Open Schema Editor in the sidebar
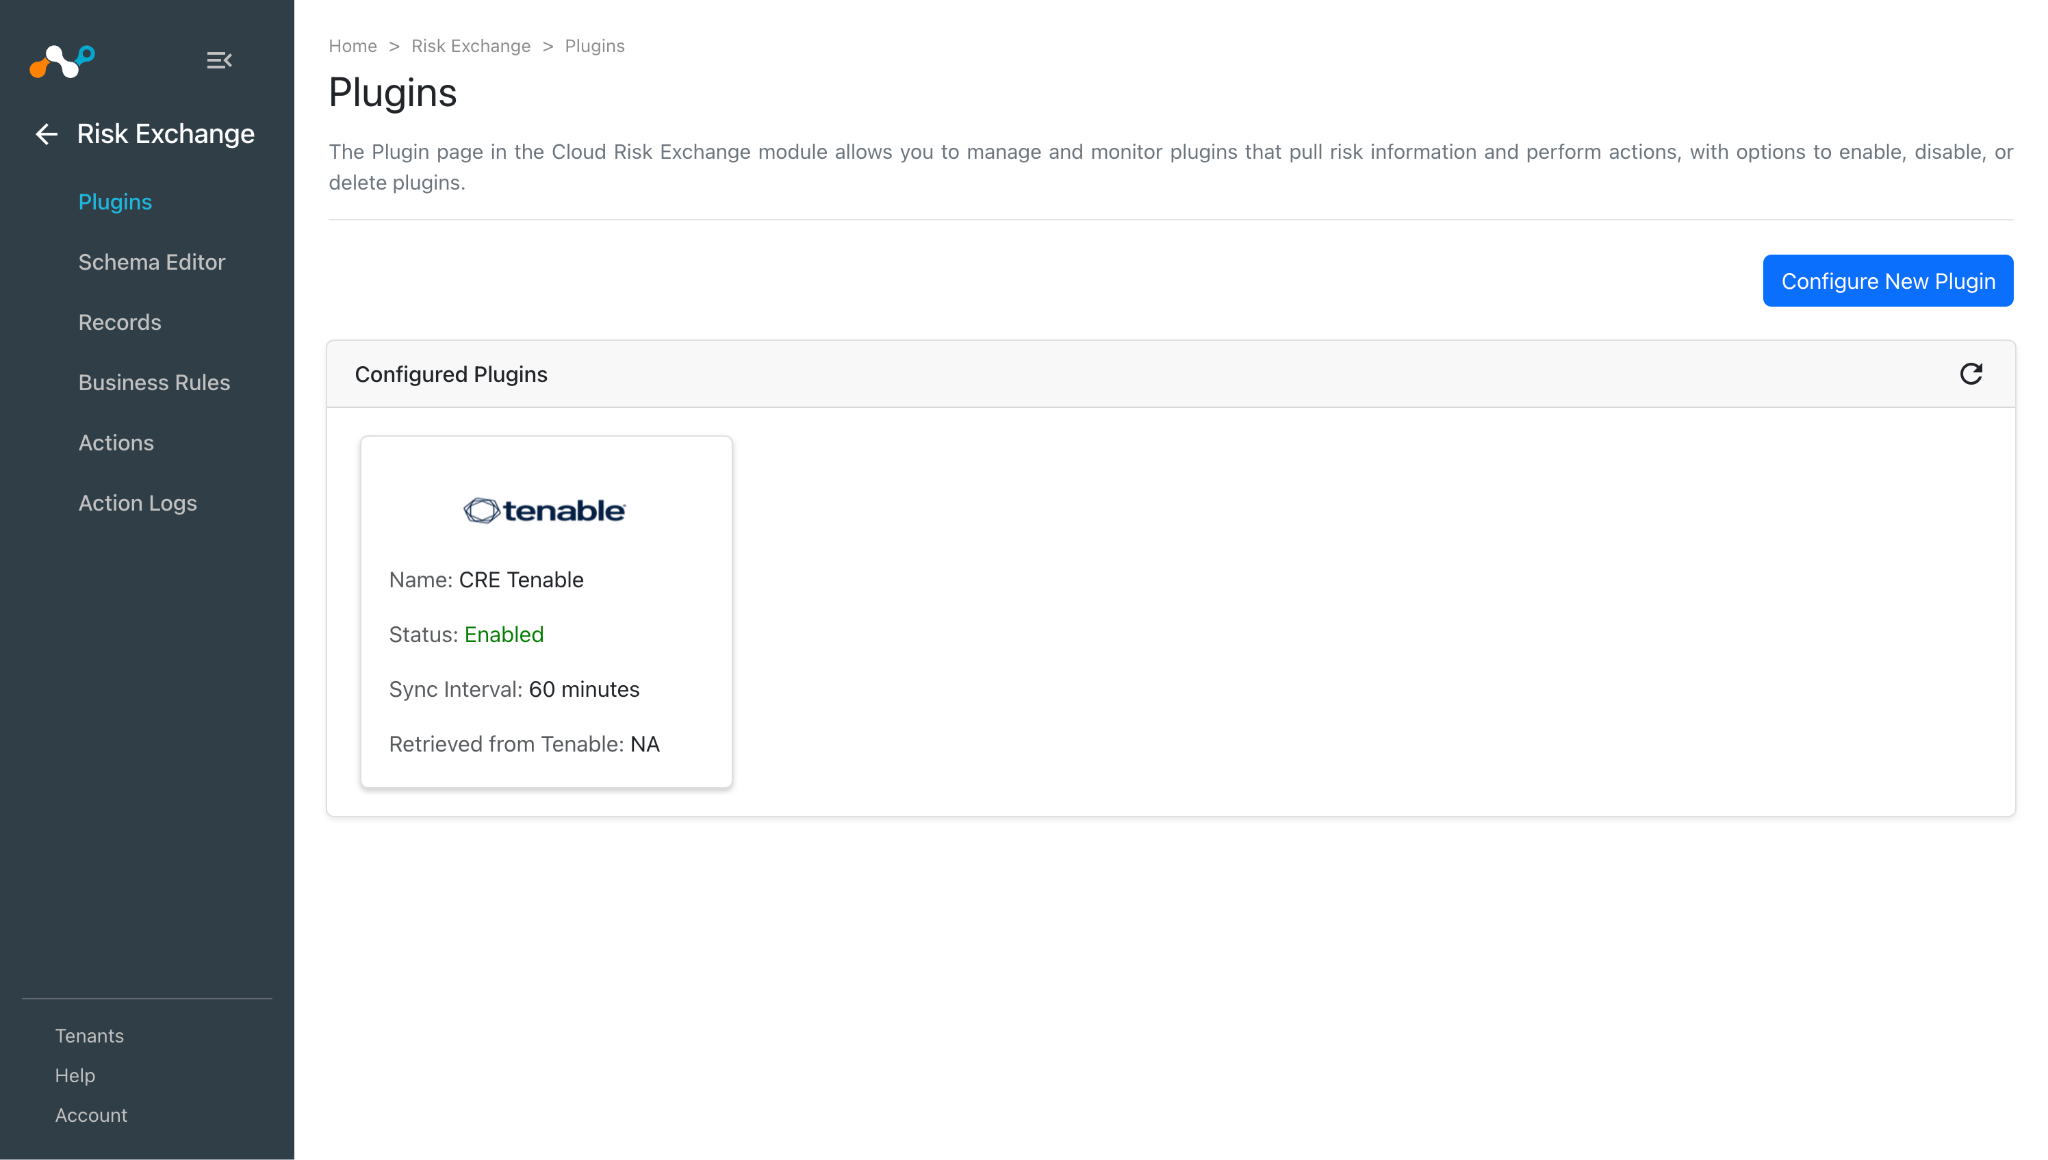Viewport: 2048px width, 1160px height. pos(152,262)
